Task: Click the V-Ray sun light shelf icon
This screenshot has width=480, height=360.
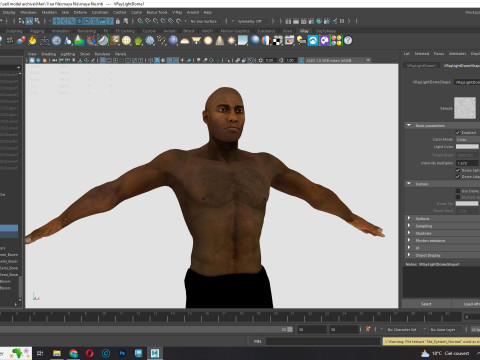Action: 231,41
